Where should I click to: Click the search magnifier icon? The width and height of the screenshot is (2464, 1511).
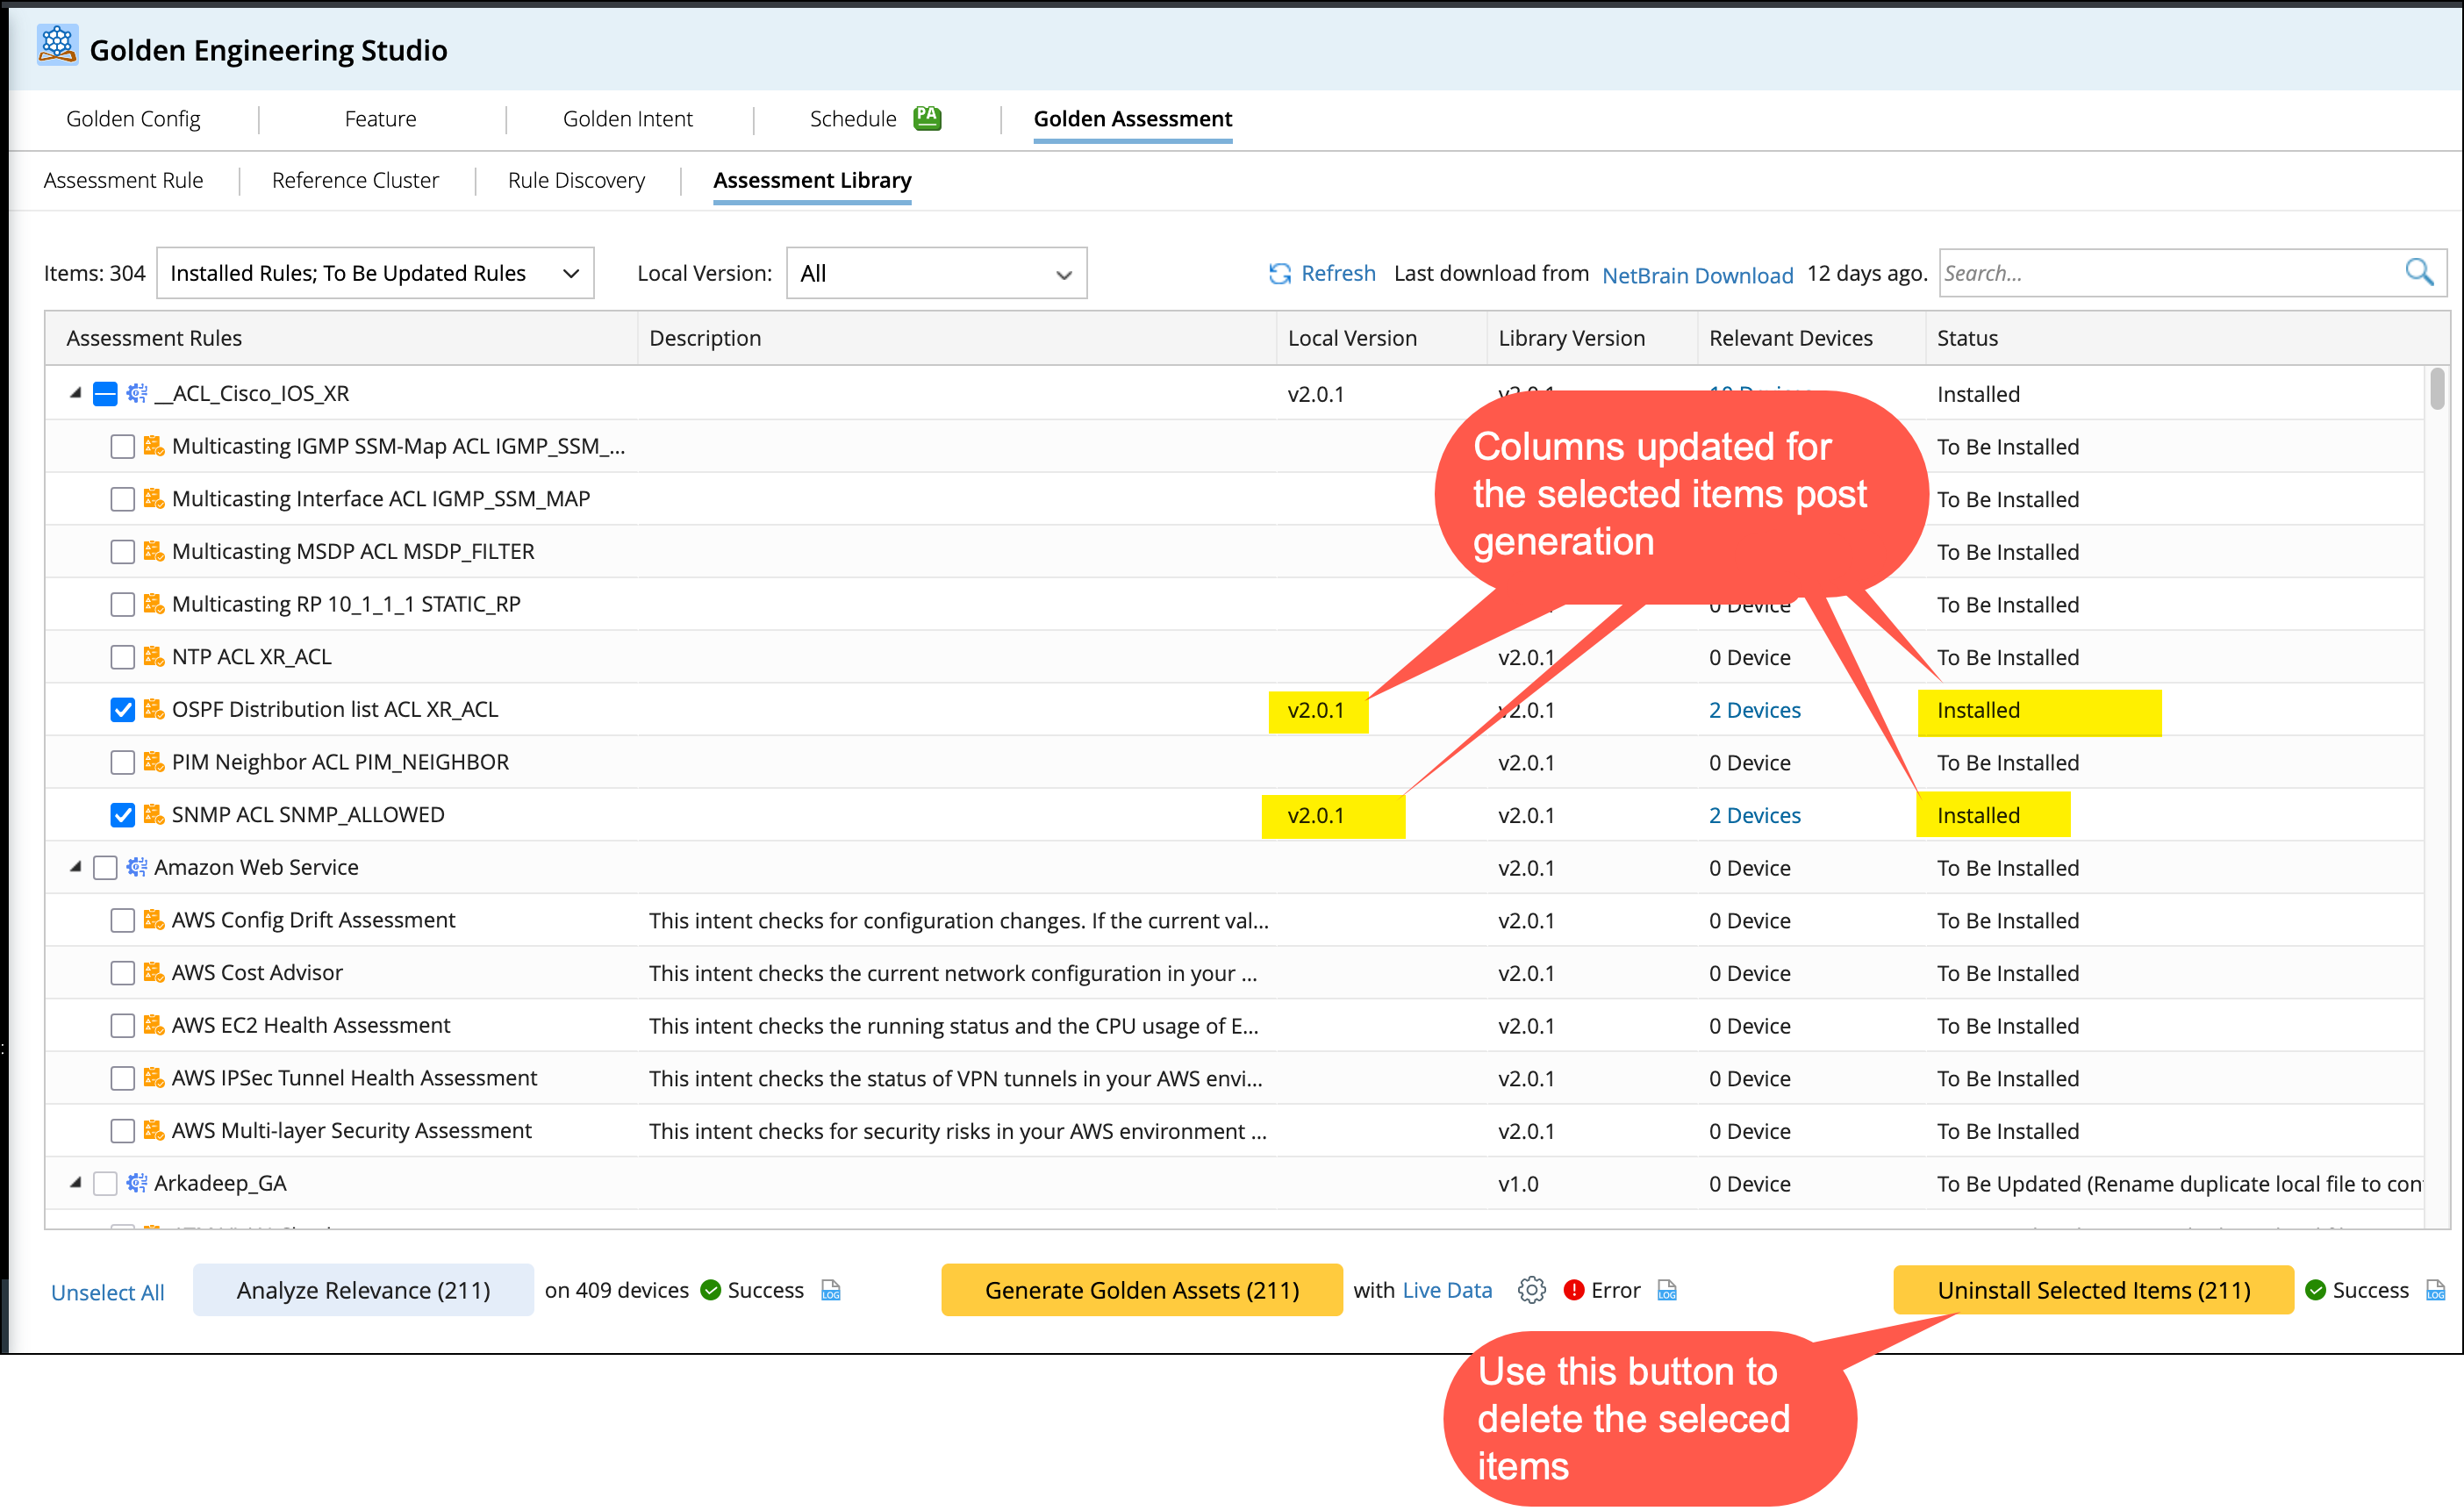point(2418,272)
